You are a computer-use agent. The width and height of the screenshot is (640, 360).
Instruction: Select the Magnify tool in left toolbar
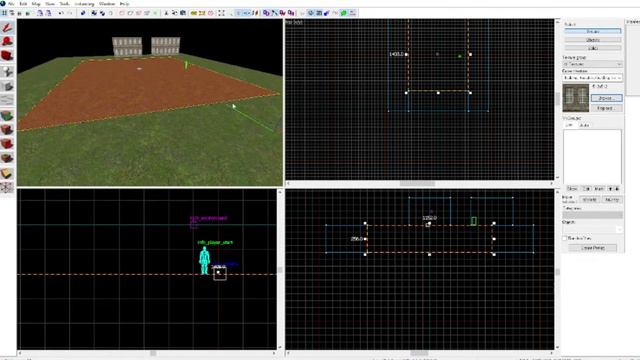(7, 41)
